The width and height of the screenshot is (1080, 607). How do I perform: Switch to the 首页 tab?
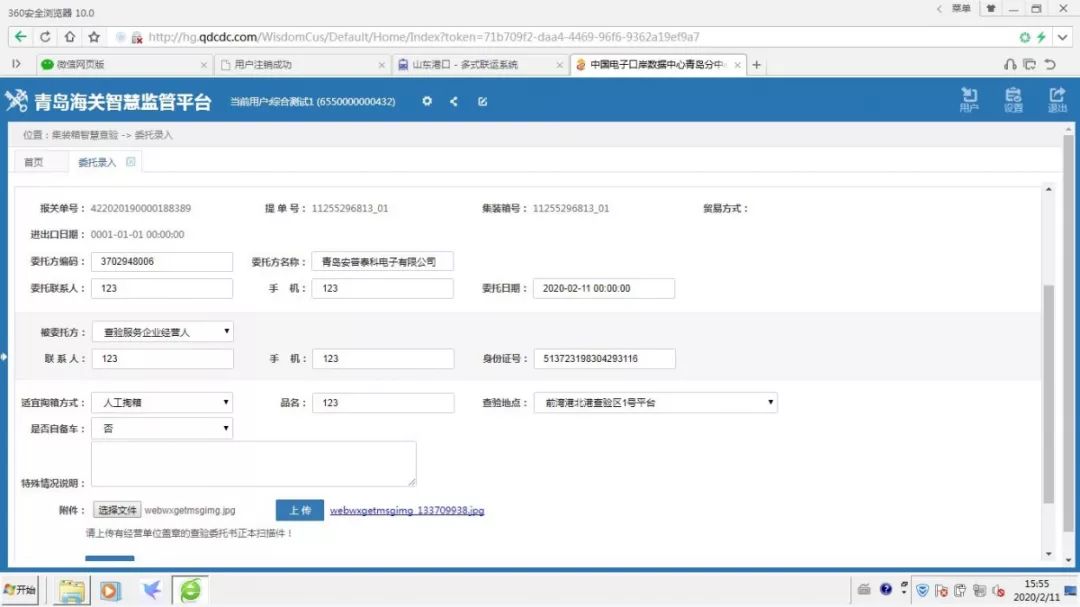pos(34,162)
